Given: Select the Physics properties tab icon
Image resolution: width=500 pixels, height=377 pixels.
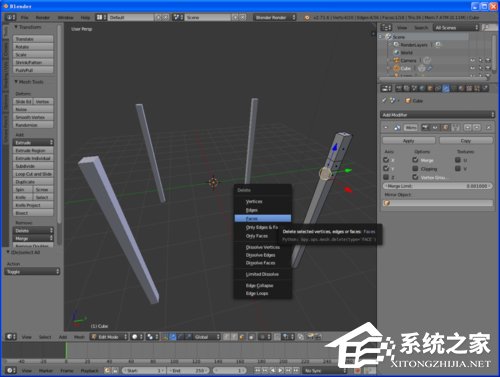Looking at the screenshot, I should tap(485, 88).
